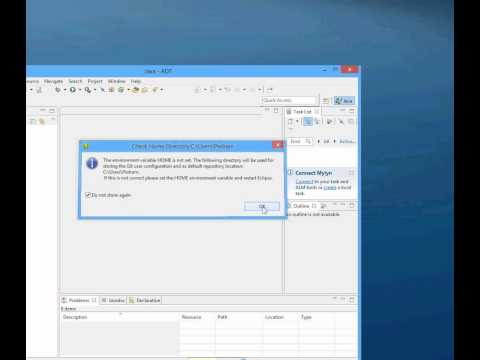Maximize the editor area
Viewport: 480px width, 360px height.
pyautogui.click(x=276, y=110)
